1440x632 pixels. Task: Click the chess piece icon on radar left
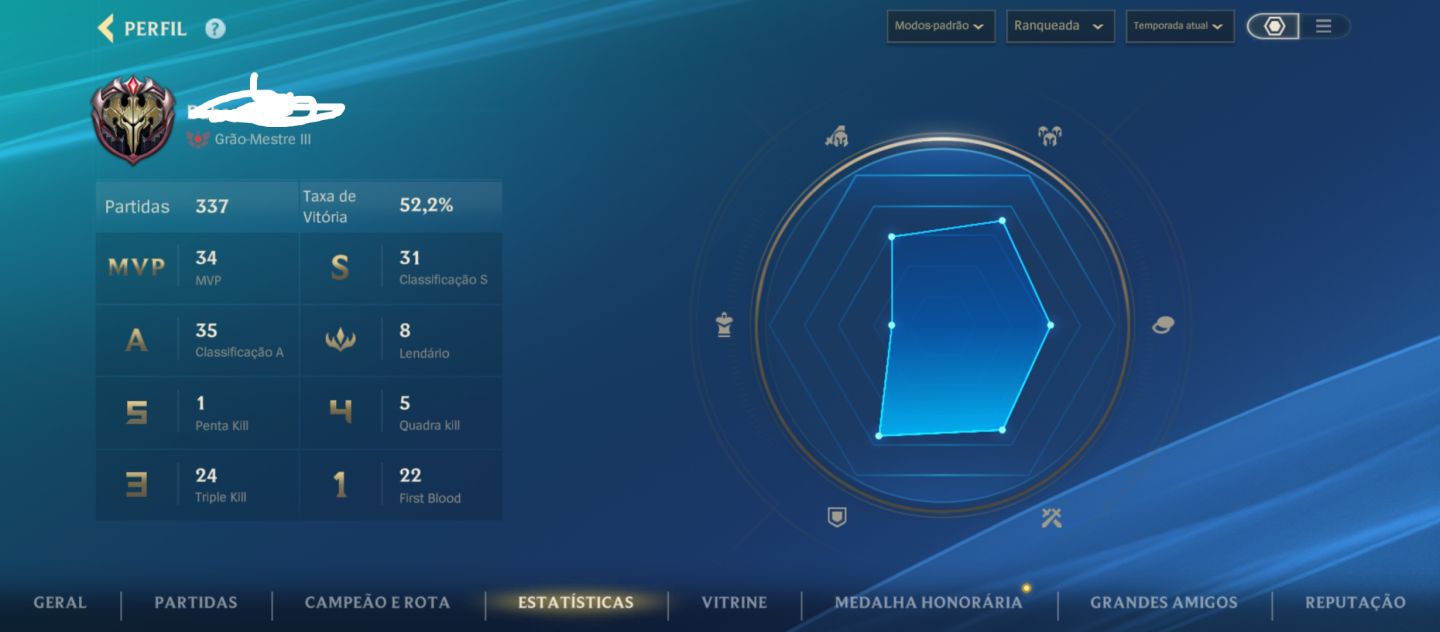(x=725, y=325)
